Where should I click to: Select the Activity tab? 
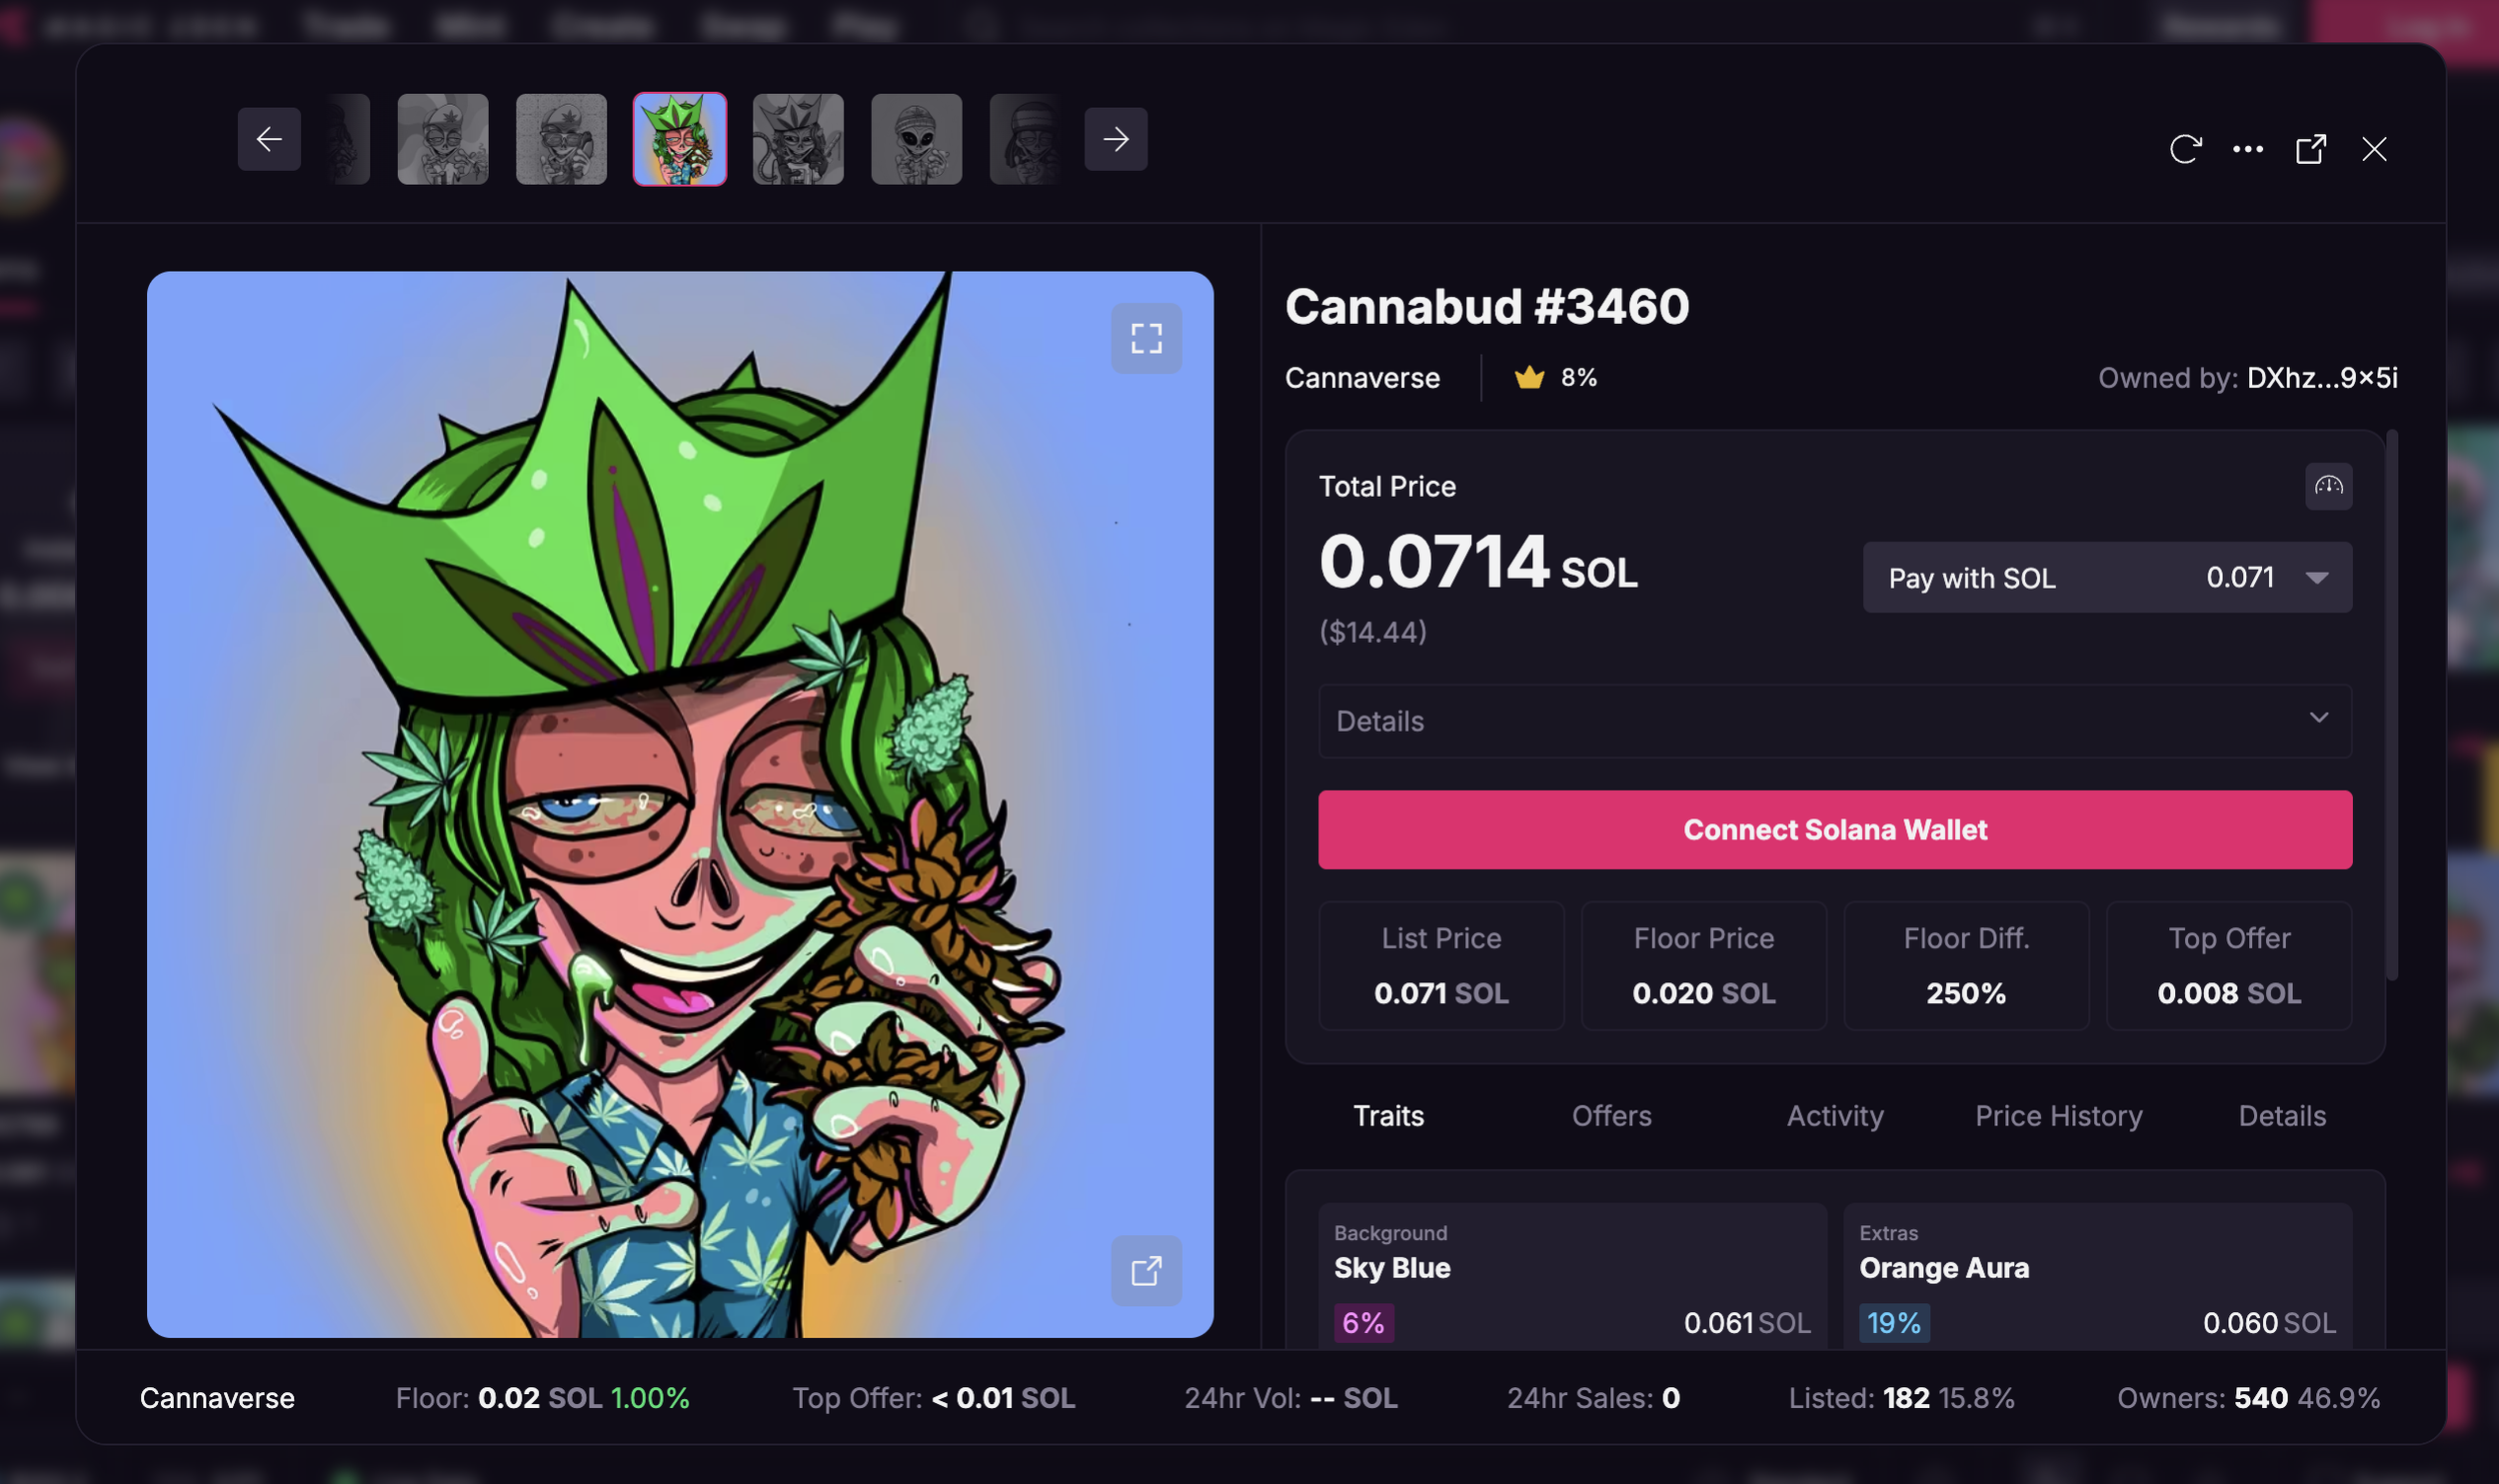pos(1835,1116)
